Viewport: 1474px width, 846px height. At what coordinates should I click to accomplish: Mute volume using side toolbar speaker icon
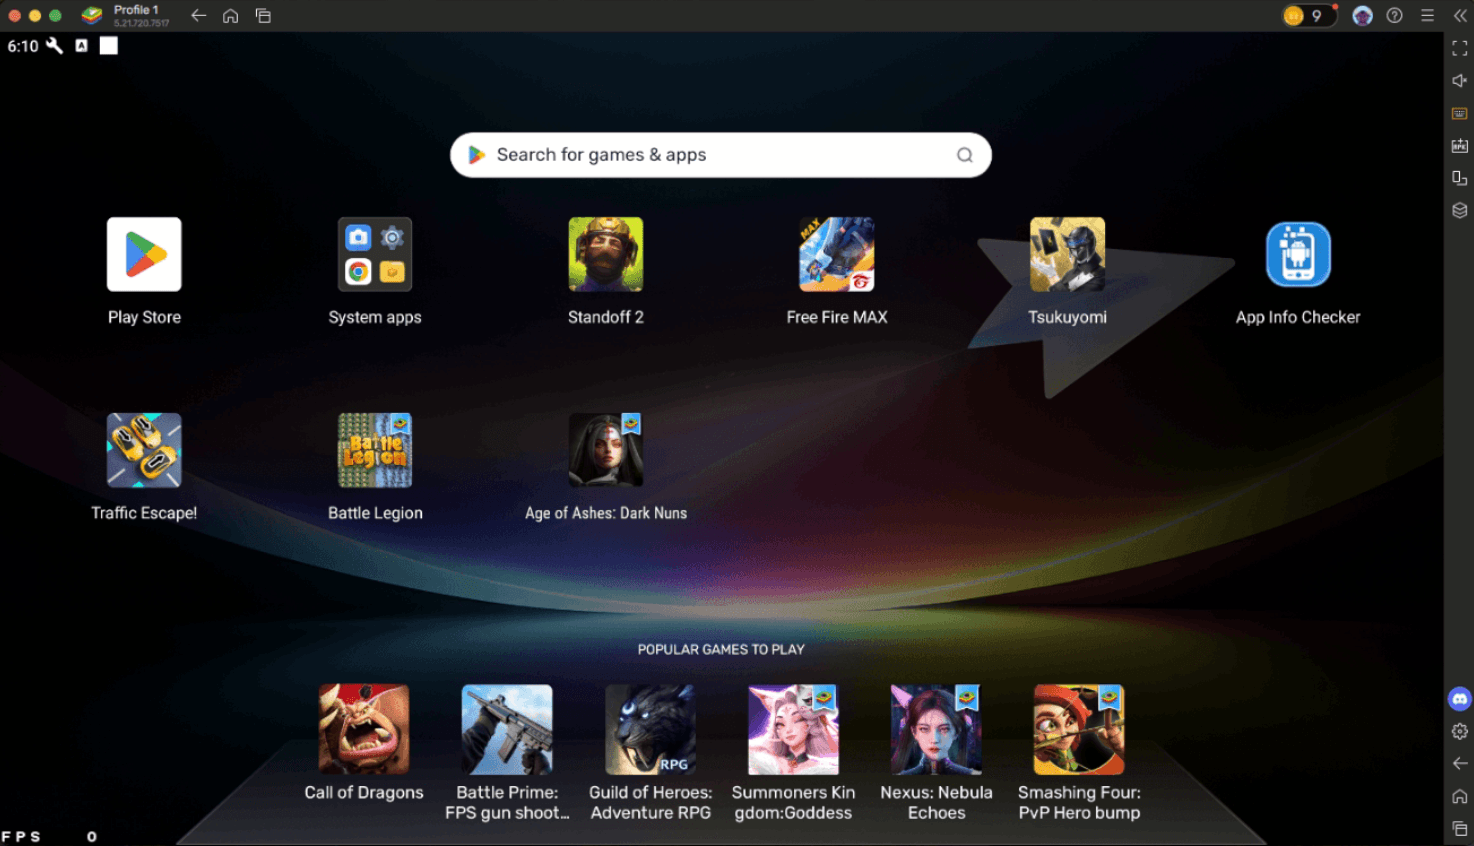(1460, 81)
